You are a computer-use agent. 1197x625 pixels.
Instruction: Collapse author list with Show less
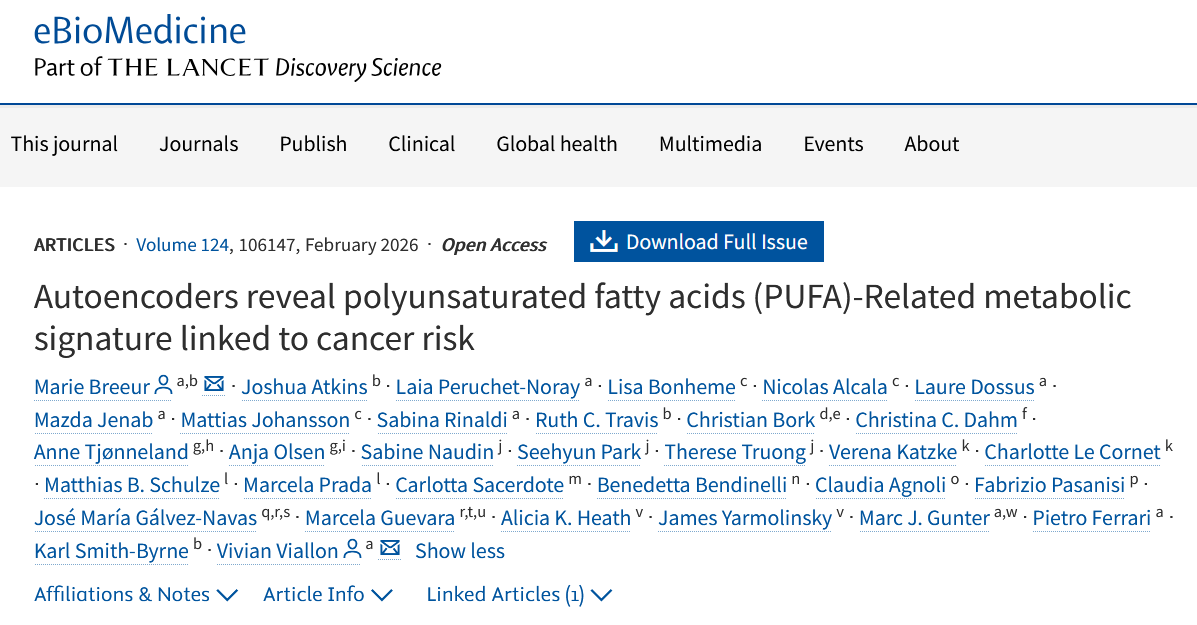click(460, 551)
